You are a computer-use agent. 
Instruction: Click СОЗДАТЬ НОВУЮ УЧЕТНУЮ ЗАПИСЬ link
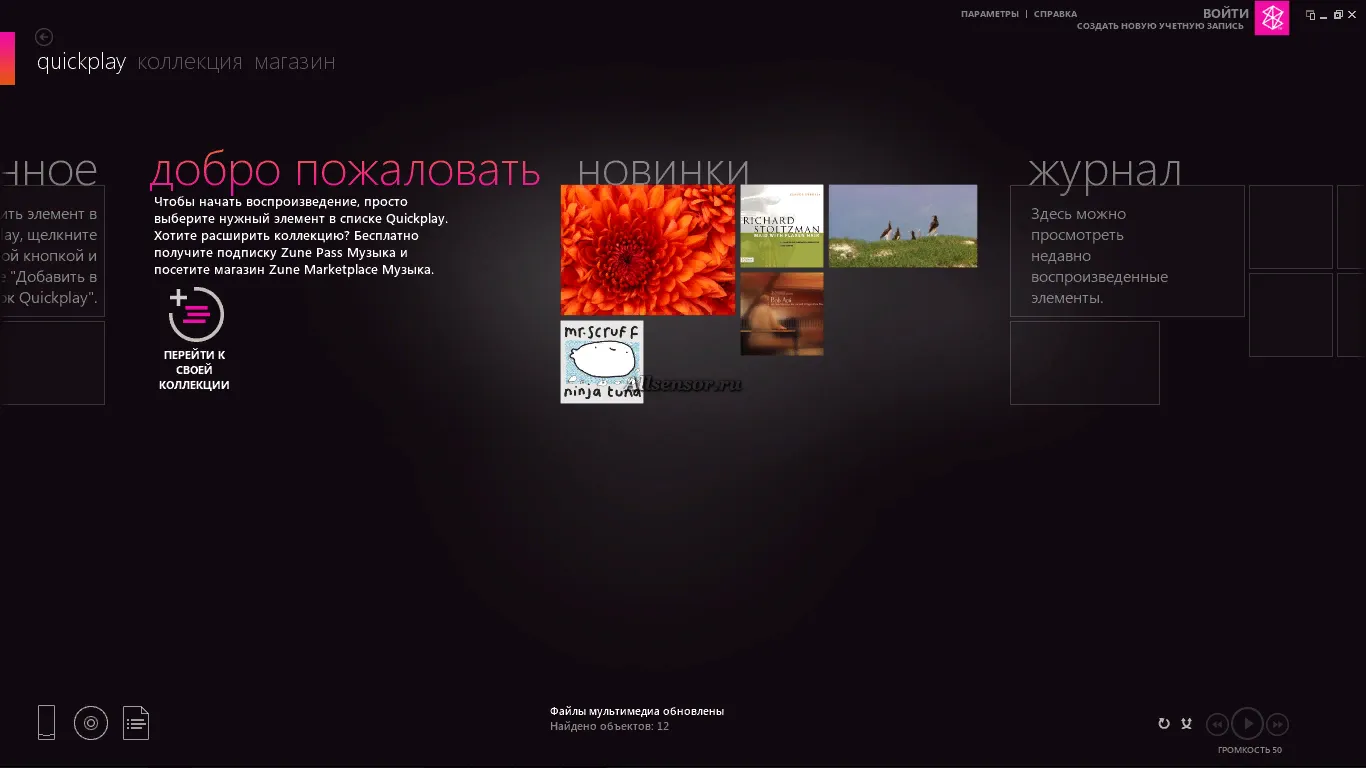(x=1160, y=26)
